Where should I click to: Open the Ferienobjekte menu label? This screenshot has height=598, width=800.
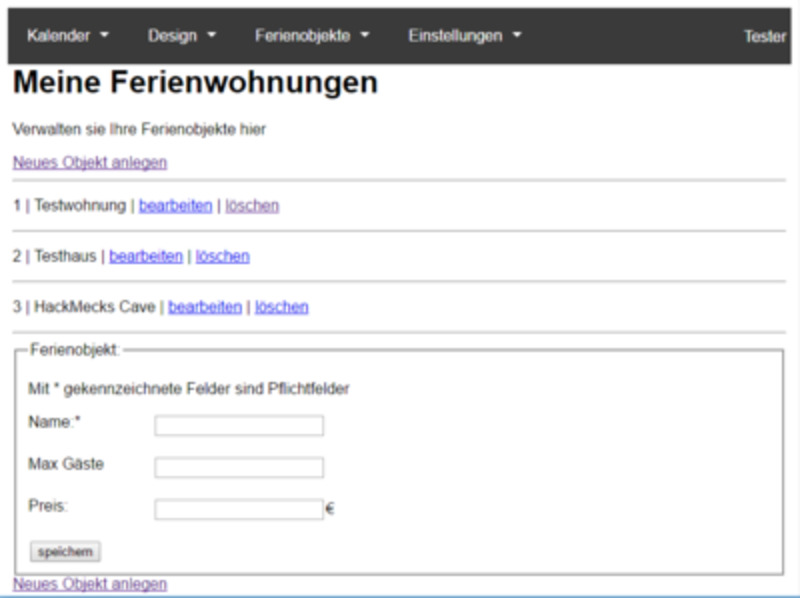coord(302,36)
